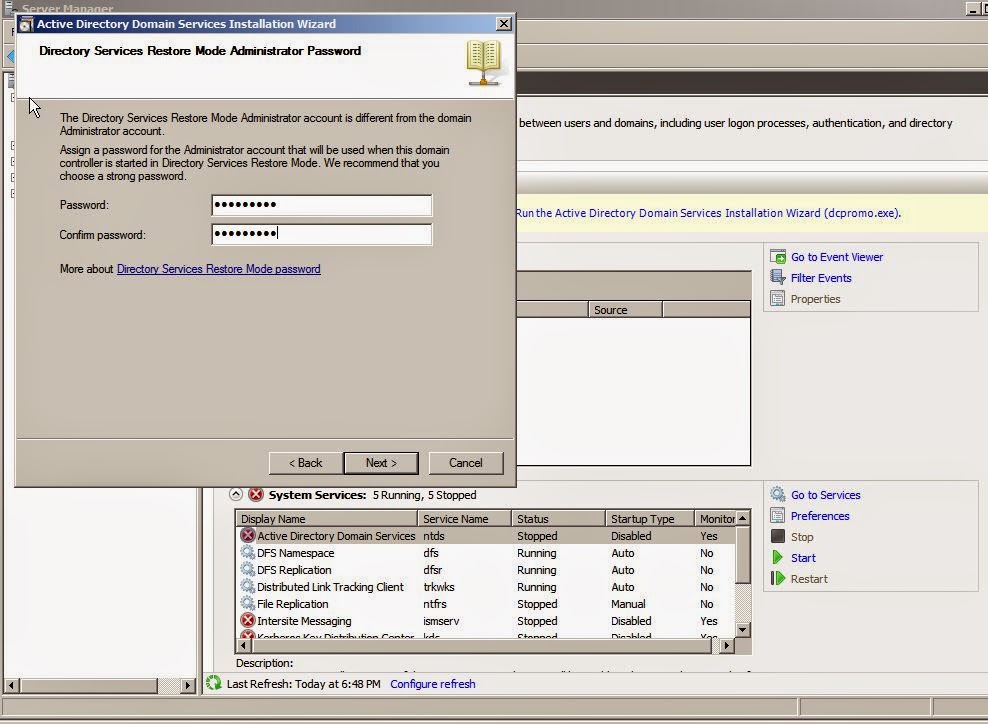Run the dcpromo.exe installation wizard link
This screenshot has width=988, height=724.
click(x=708, y=213)
